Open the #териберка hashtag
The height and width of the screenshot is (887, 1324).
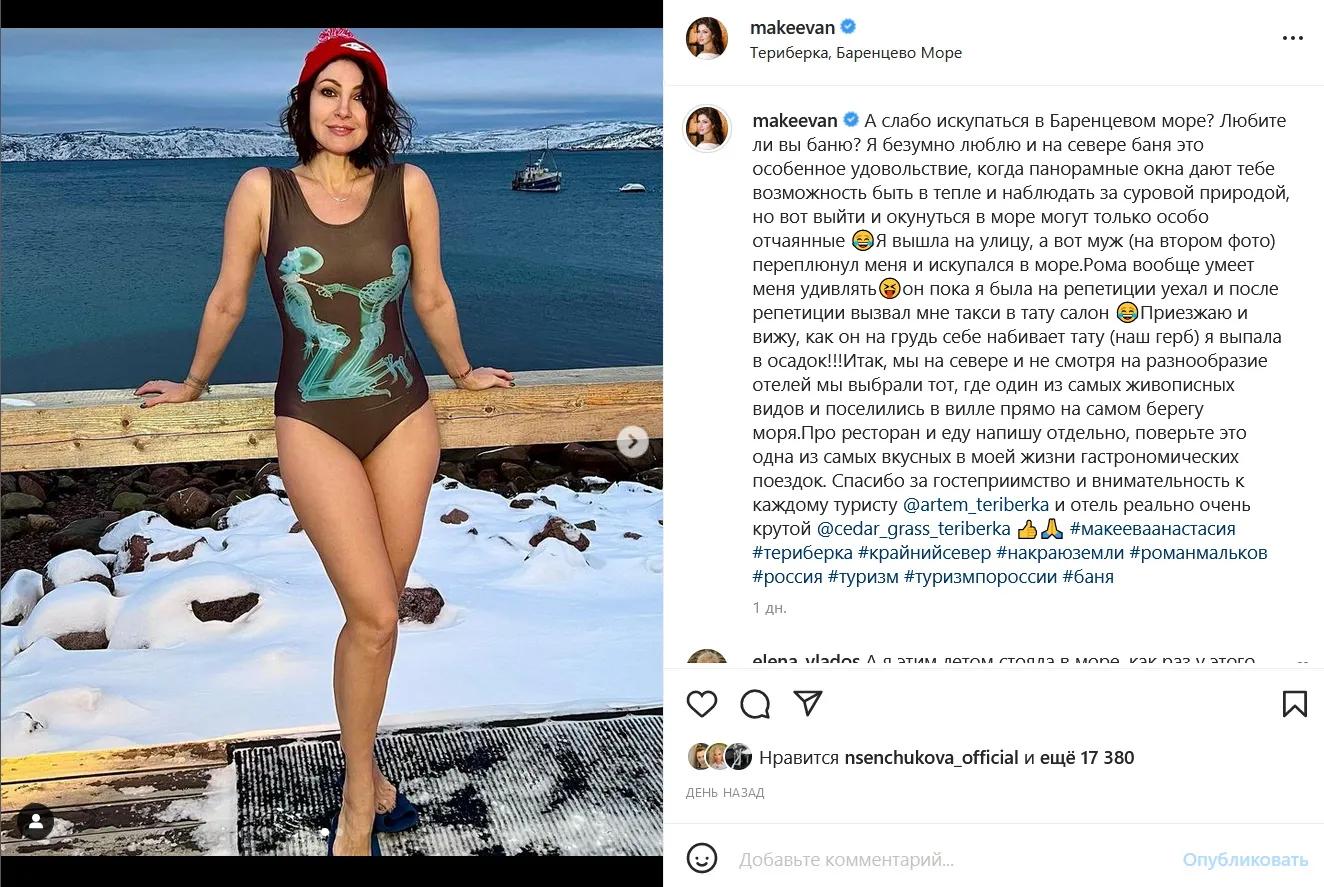point(802,553)
